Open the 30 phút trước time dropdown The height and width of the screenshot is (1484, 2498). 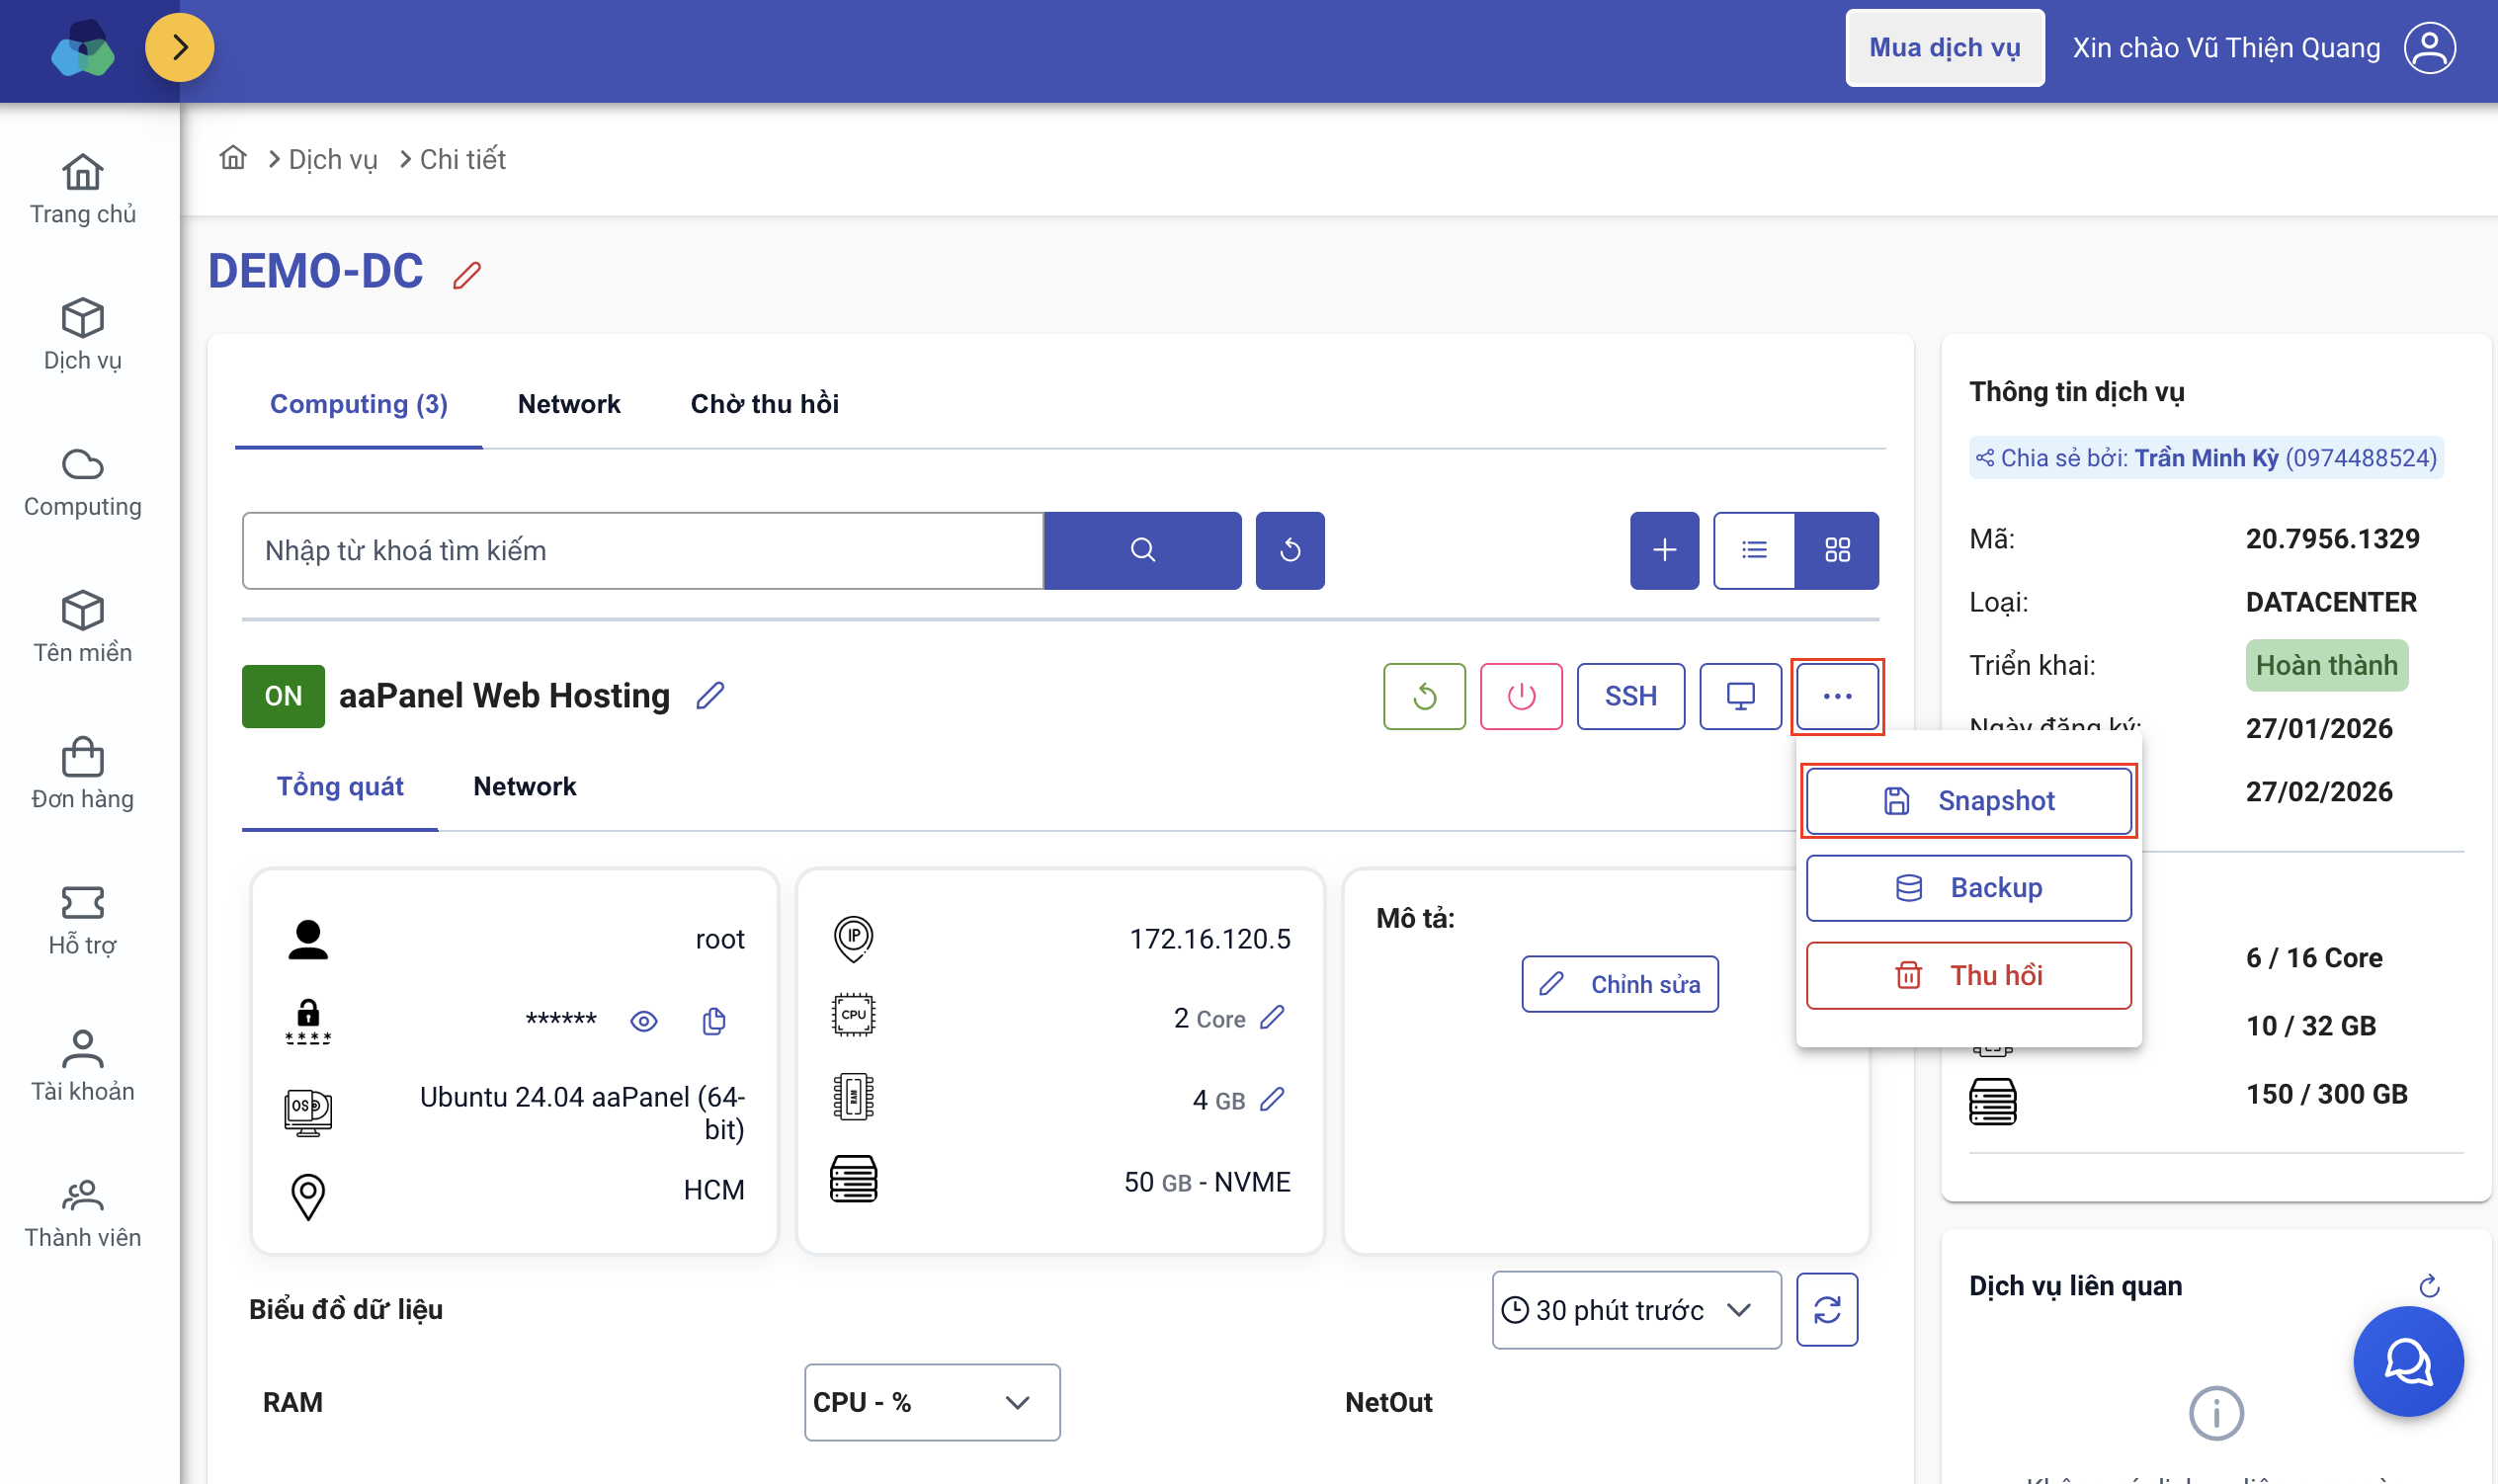point(1636,1310)
